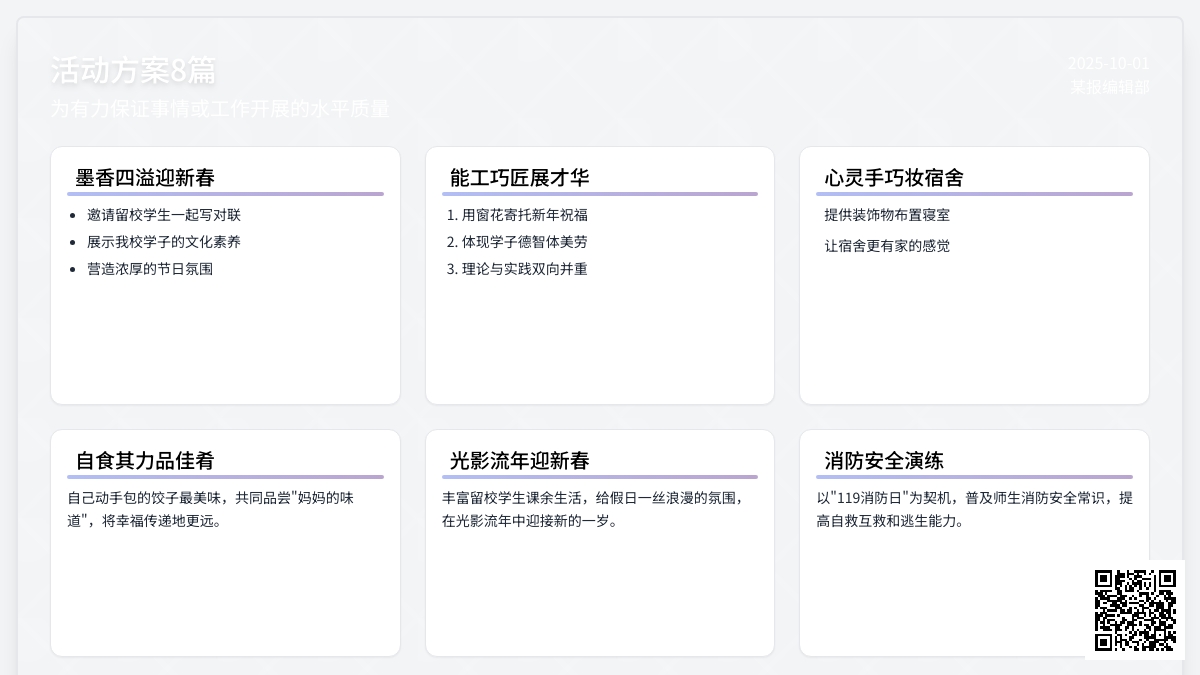The height and width of the screenshot is (675, 1200).
Task: Select the 能工巧匠展才华 heading
Action: click(x=519, y=178)
